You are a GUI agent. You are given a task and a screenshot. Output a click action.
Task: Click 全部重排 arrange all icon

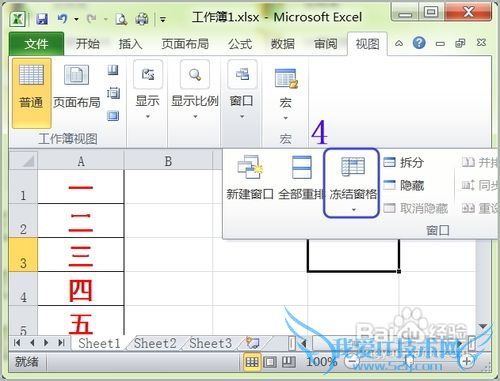(x=301, y=178)
